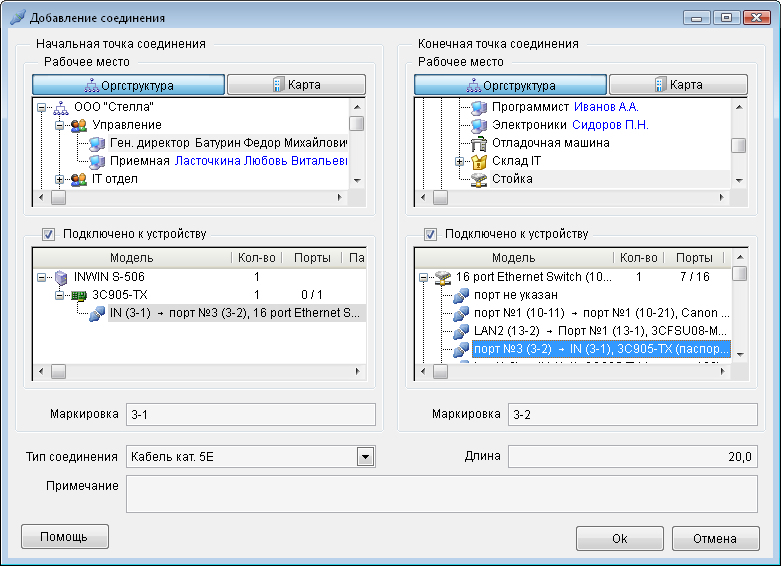This screenshot has height=566, width=781.
Task: Click the Стойка rack icon
Action: click(479, 179)
